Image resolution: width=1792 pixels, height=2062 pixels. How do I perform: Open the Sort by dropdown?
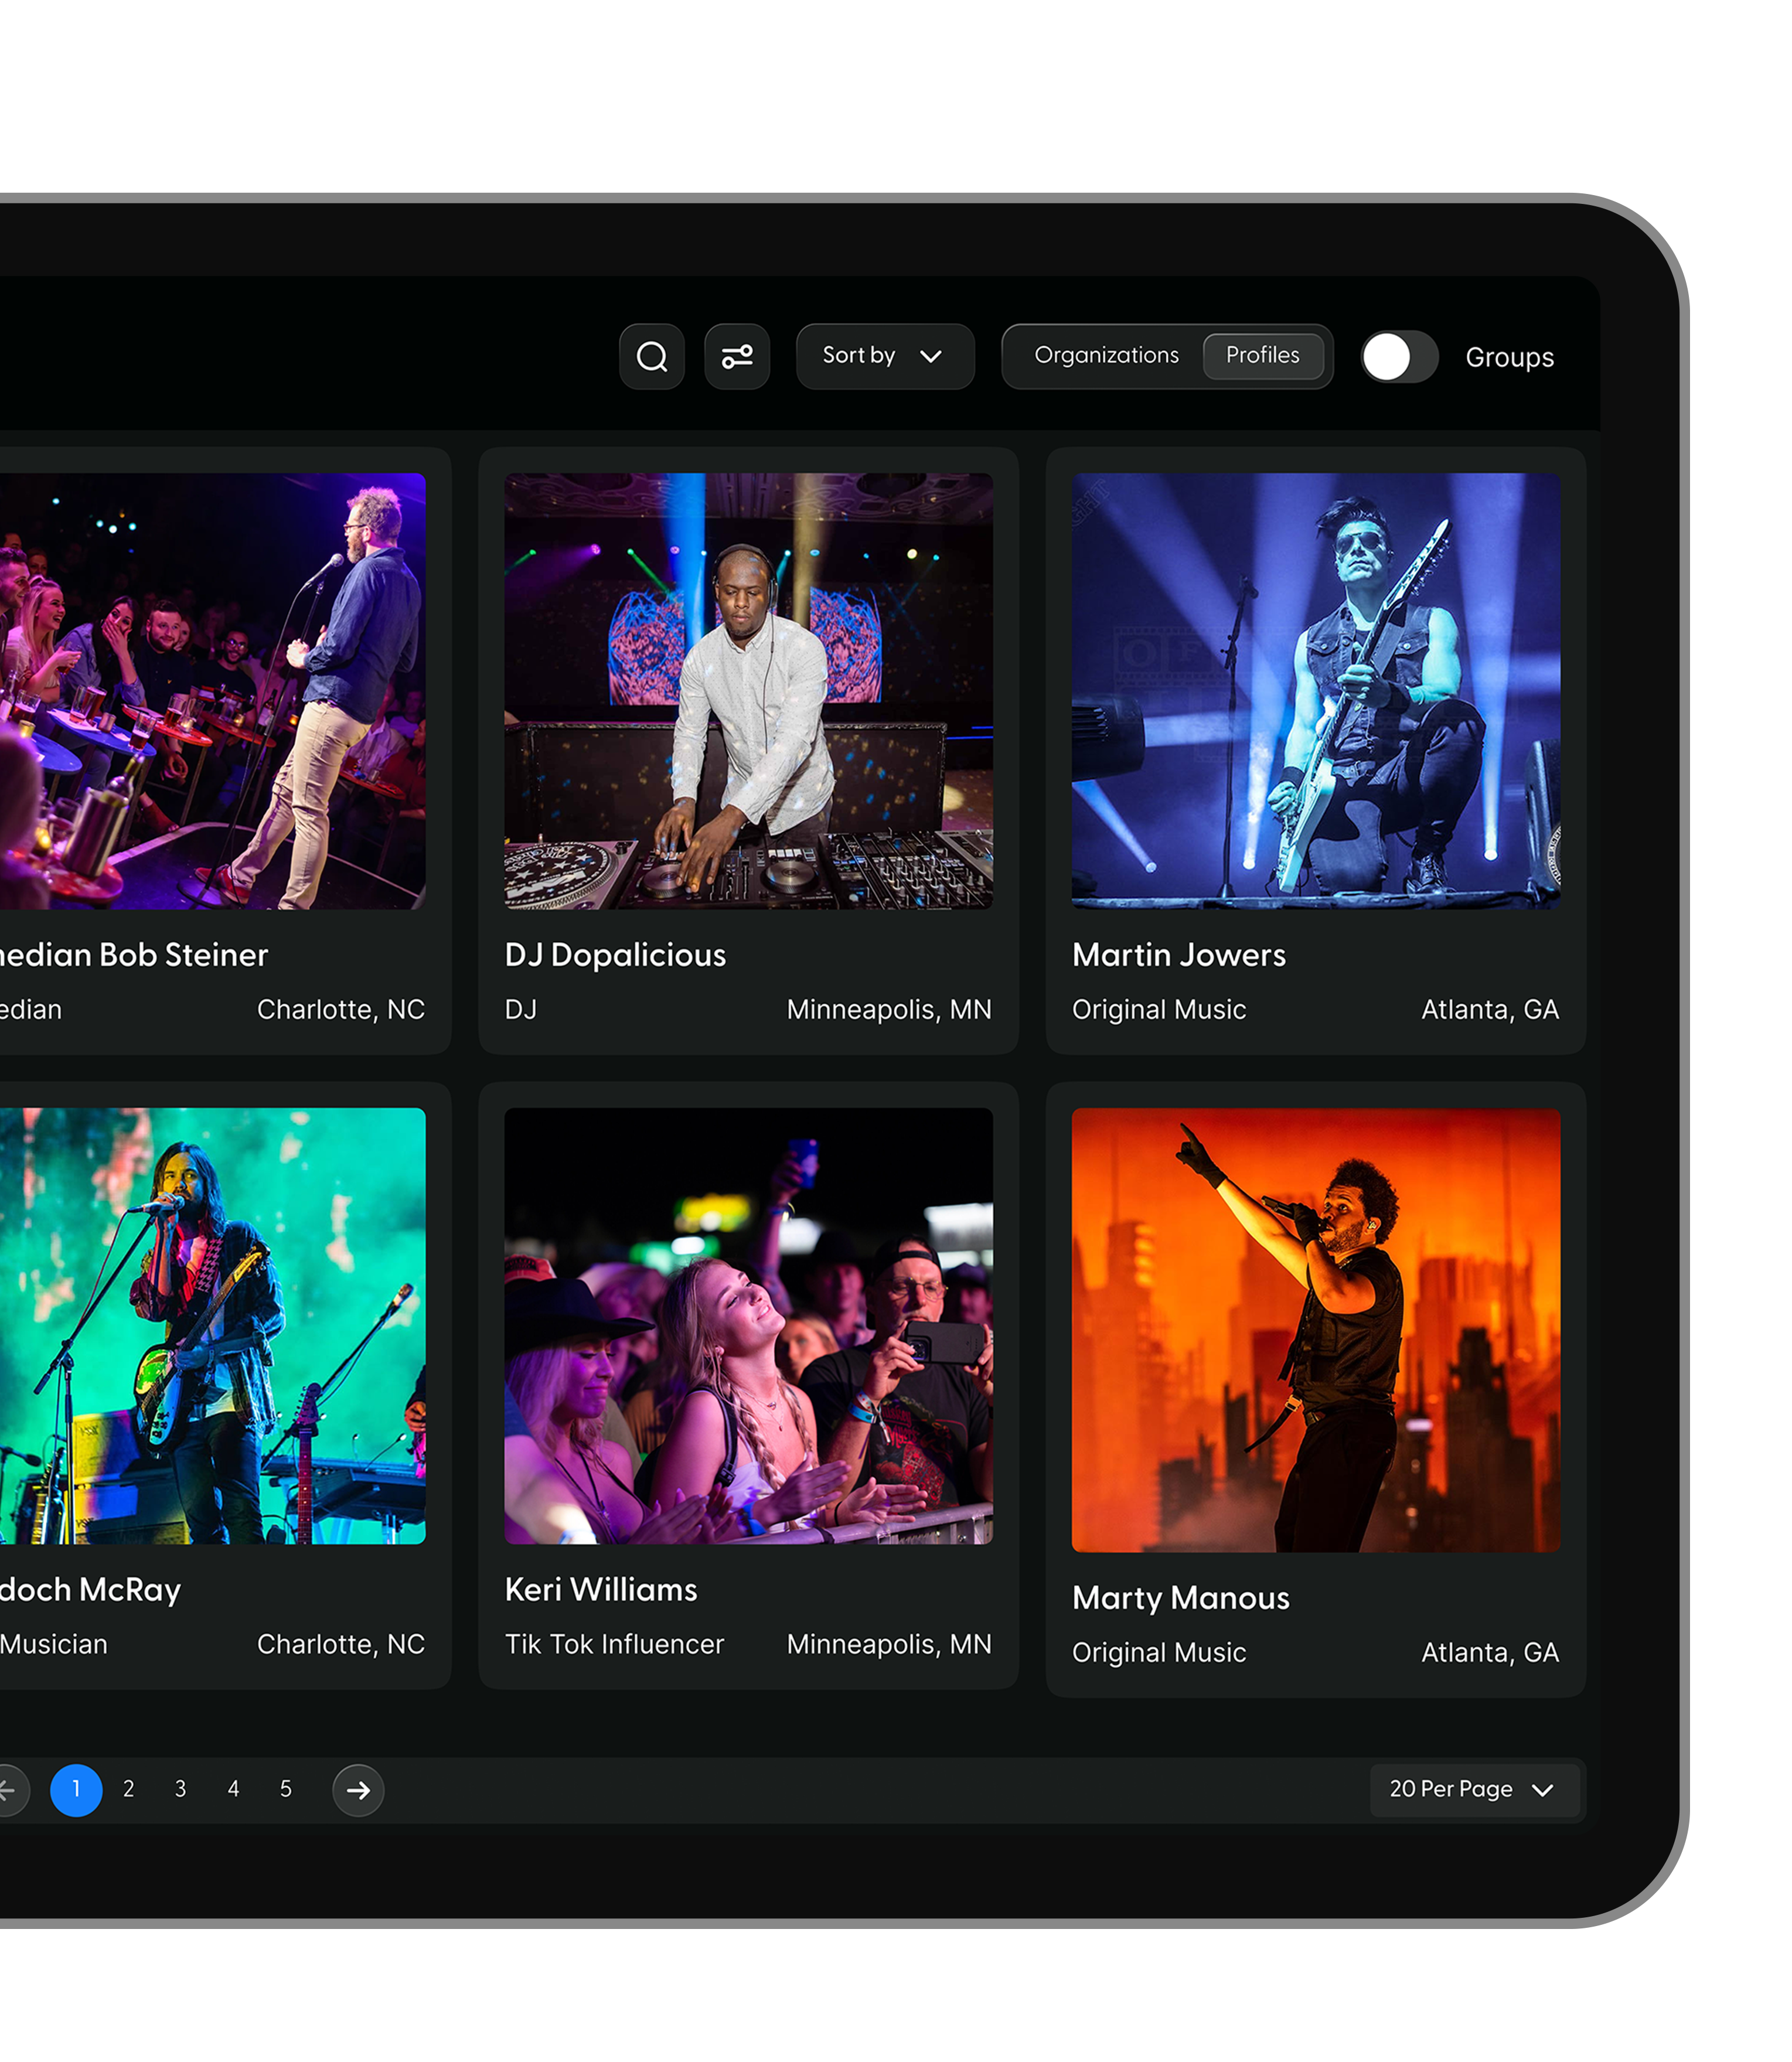884,357
